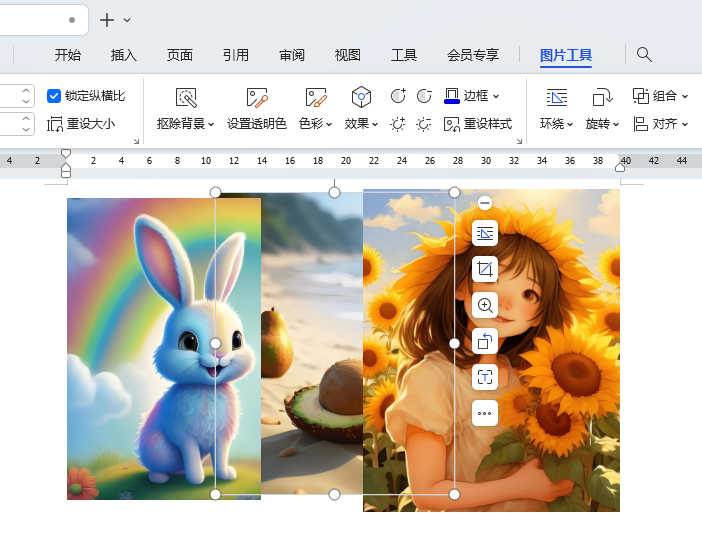Expand the 抠除背景 dropdown

coord(211,124)
